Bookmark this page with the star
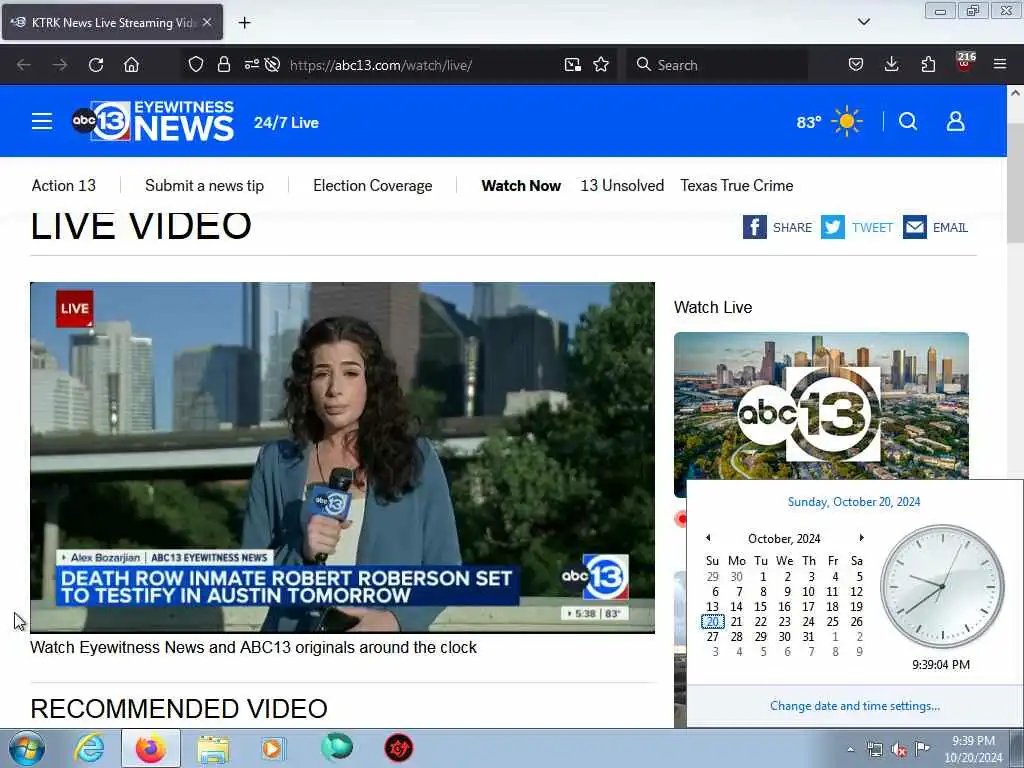Screen dimensions: 1024x768 pyautogui.click(x=601, y=65)
